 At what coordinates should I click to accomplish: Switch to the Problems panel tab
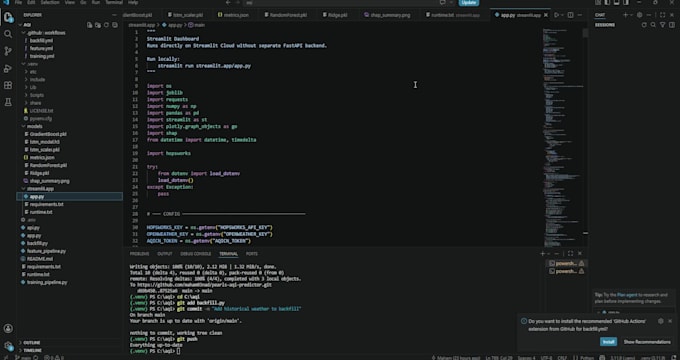(x=139, y=254)
